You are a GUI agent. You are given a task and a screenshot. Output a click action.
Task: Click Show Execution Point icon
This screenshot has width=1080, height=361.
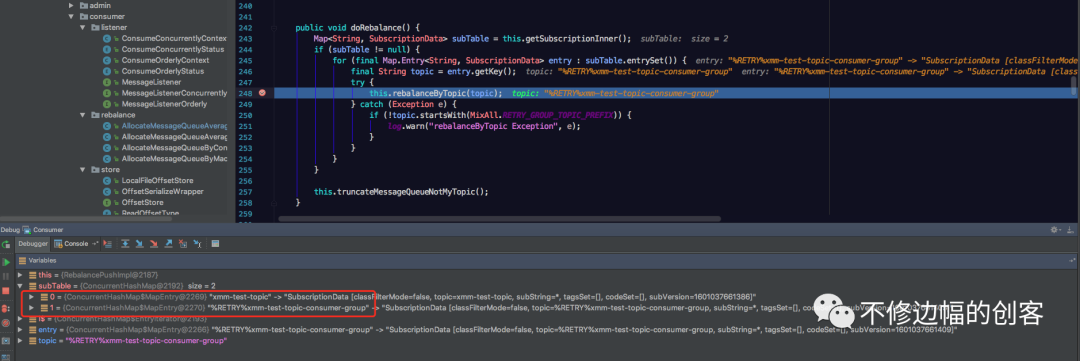point(107,244)
